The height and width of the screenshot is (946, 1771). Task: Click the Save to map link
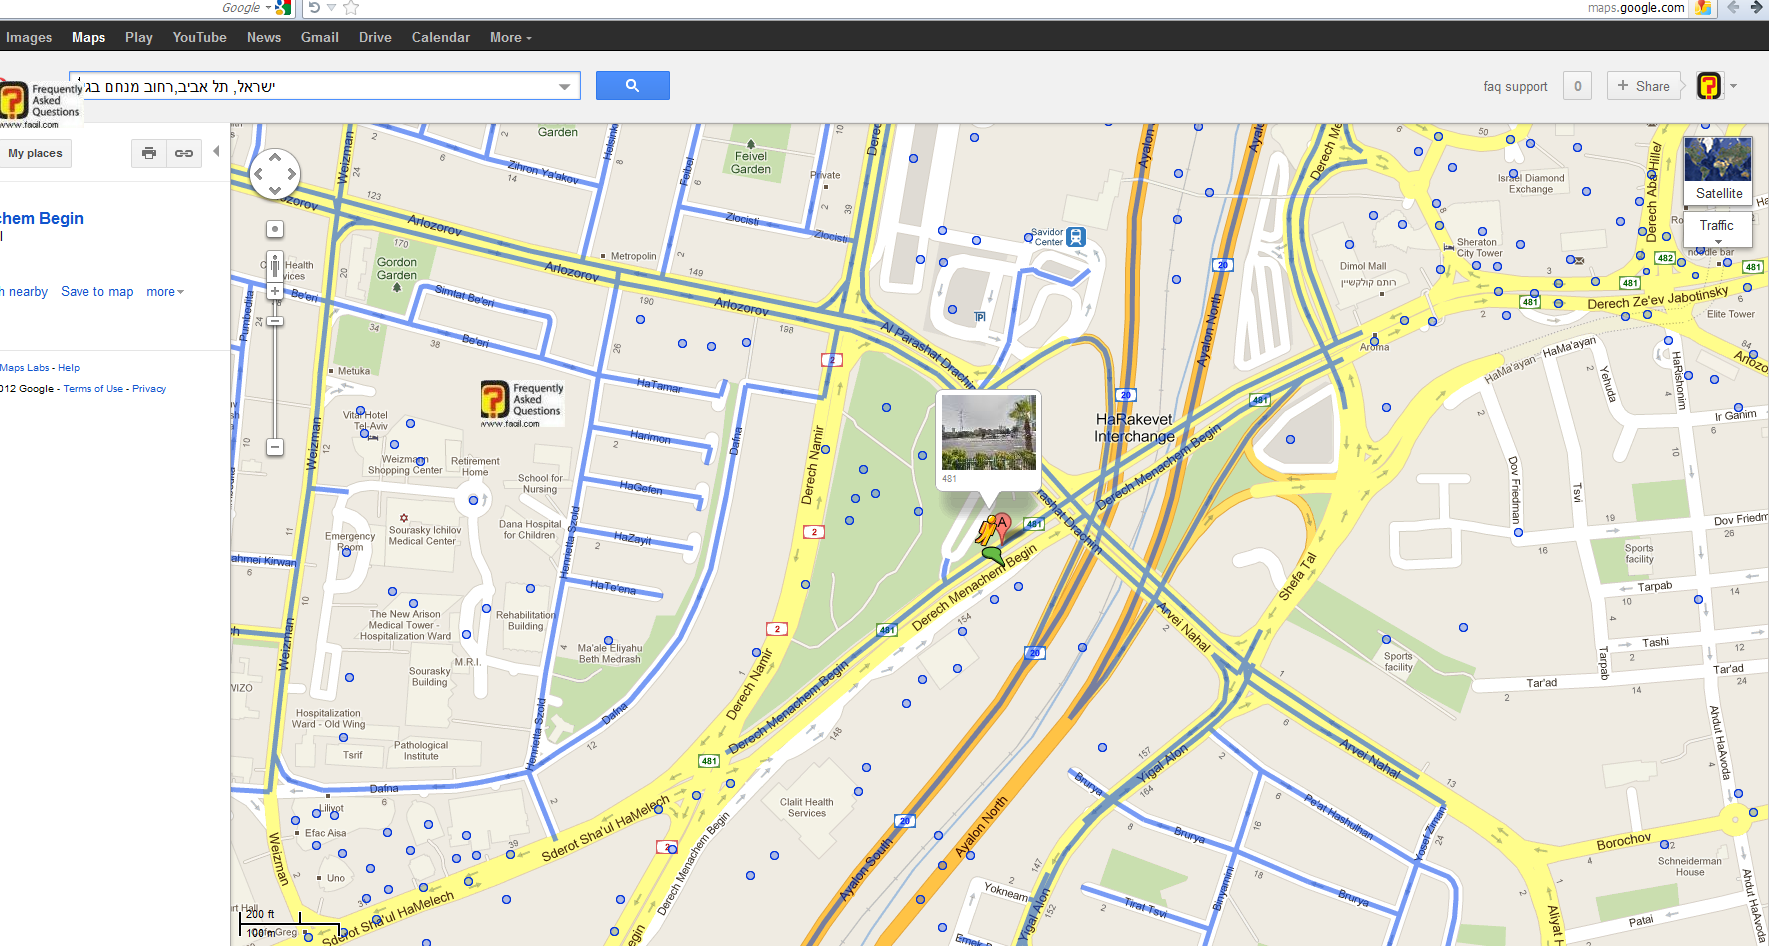(97, 292)
